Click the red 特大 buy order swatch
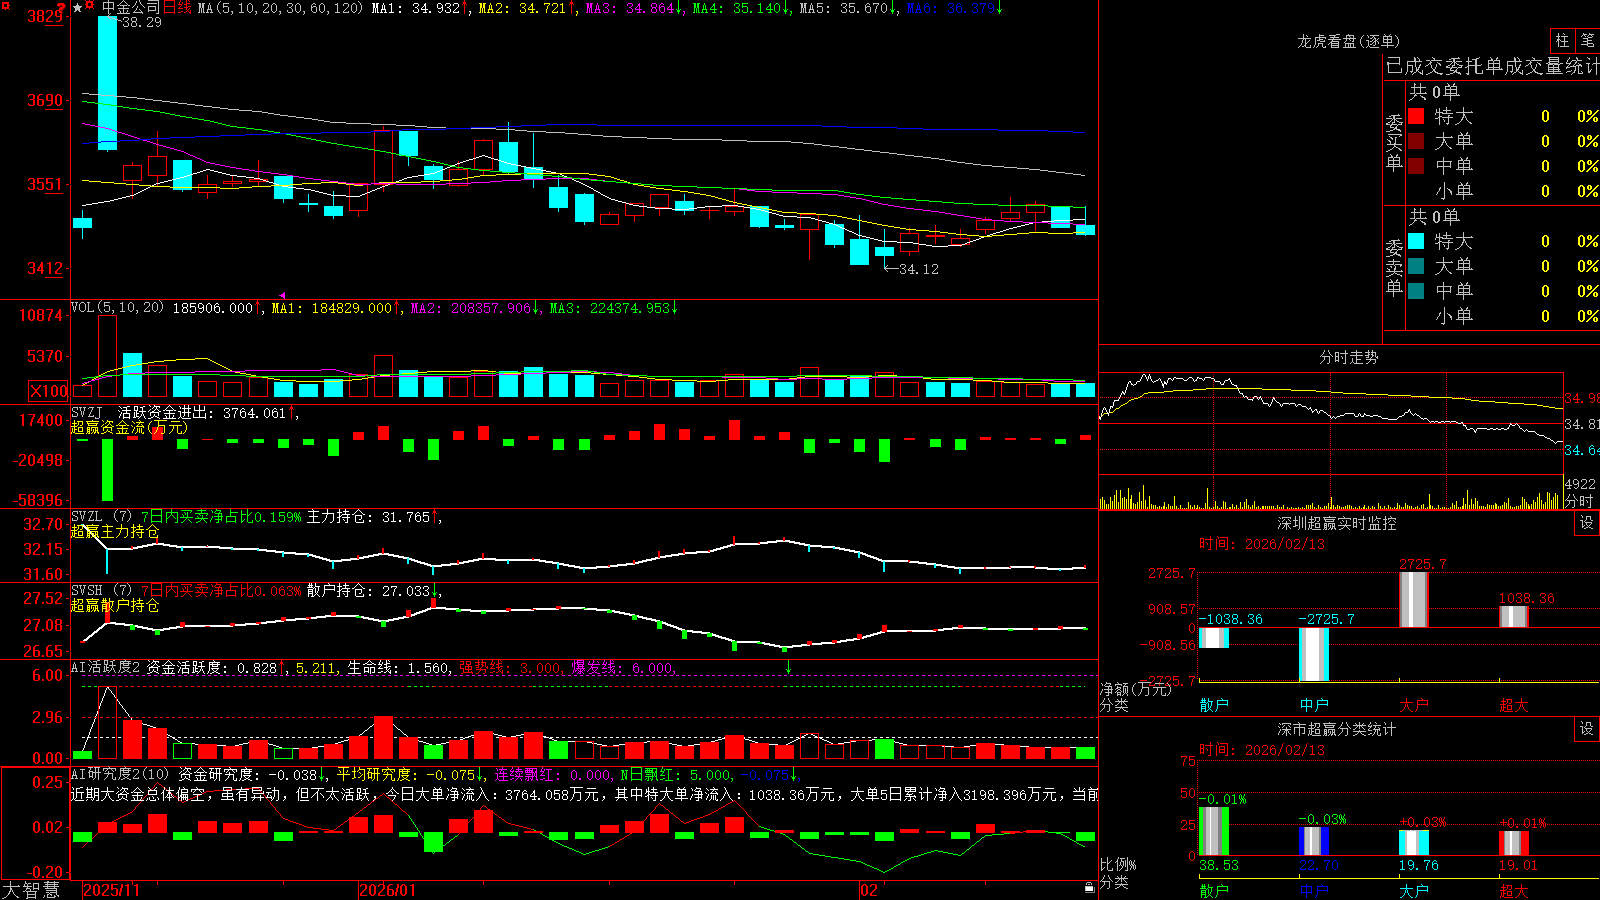 click(1416, 116)
